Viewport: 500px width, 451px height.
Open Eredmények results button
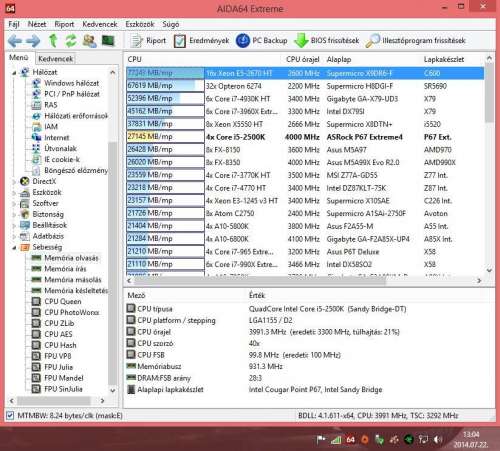tap(201, 41)
